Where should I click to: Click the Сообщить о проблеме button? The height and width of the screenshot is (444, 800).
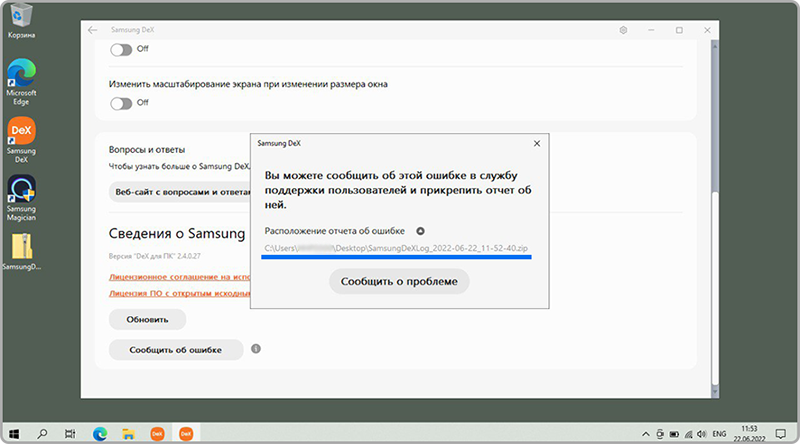click(x=399, y=281)
